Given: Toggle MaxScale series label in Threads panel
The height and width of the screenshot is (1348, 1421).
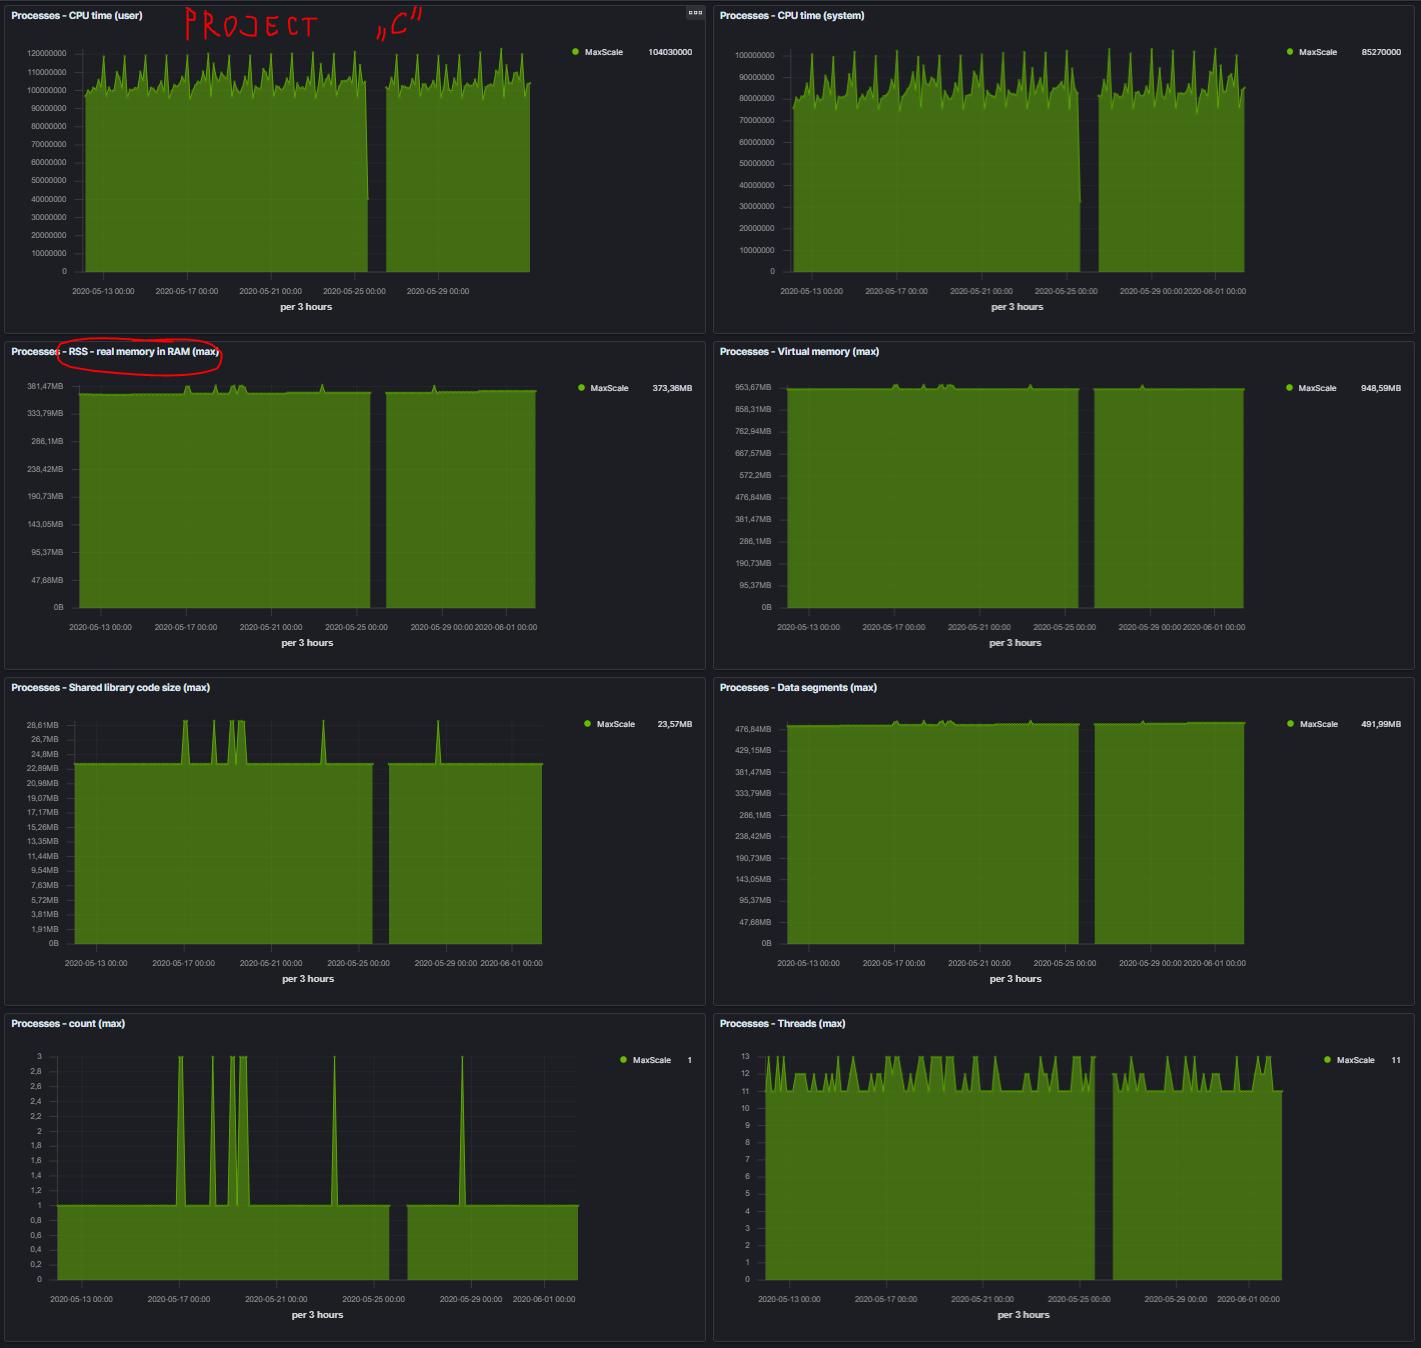Looking at the screenshot, I should coord(1355,1060).
